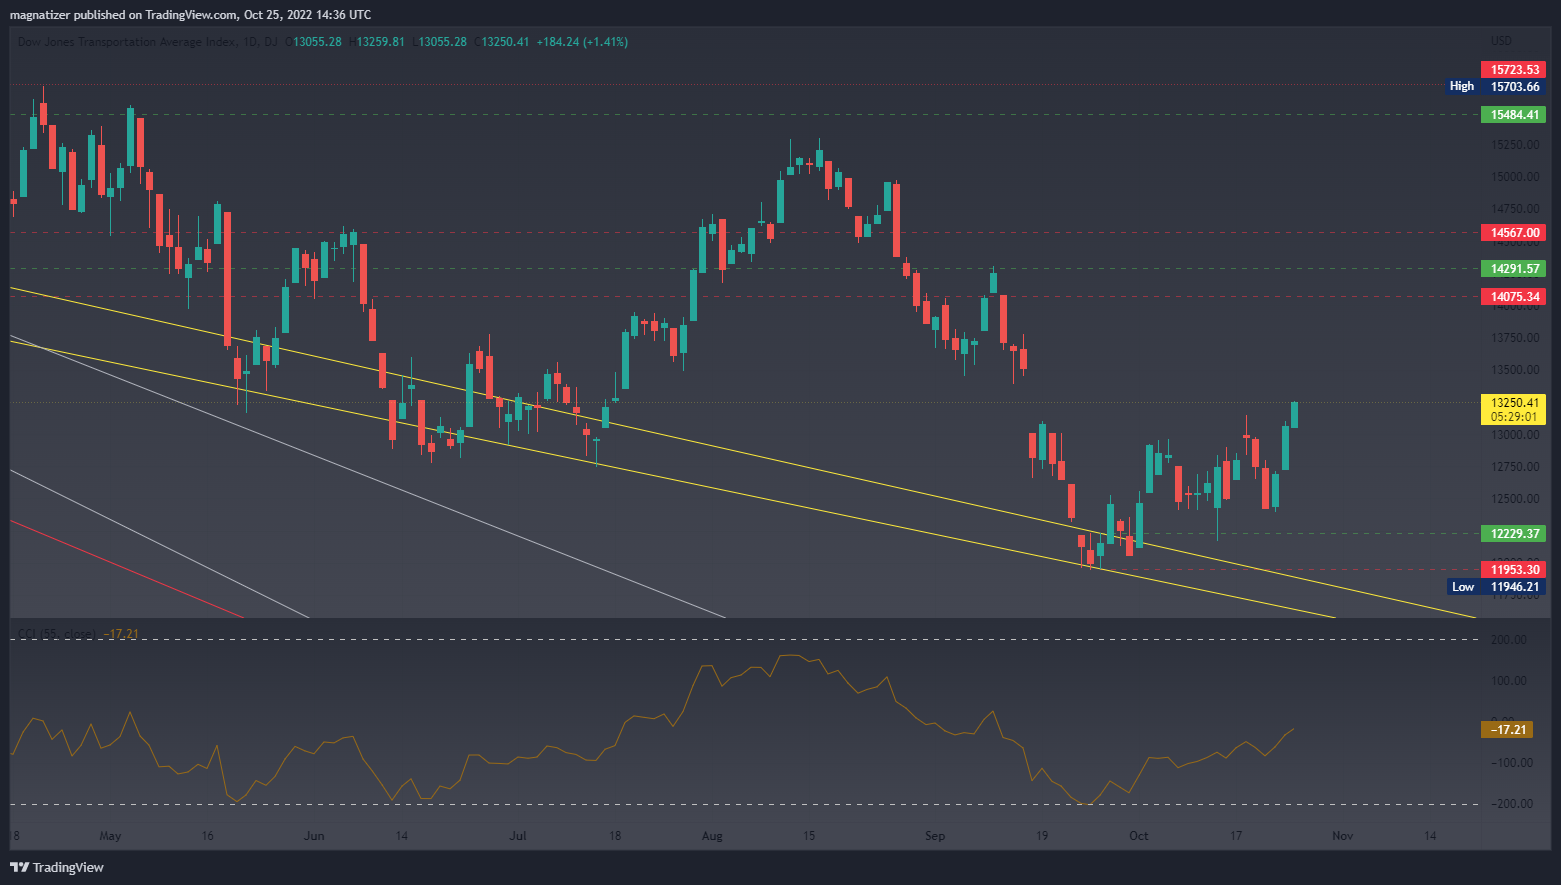The width and height of the screenshot is (1561, 885).
Task: Click the +184.24 (+1.41%) change value
Action: tap(582, 42)
